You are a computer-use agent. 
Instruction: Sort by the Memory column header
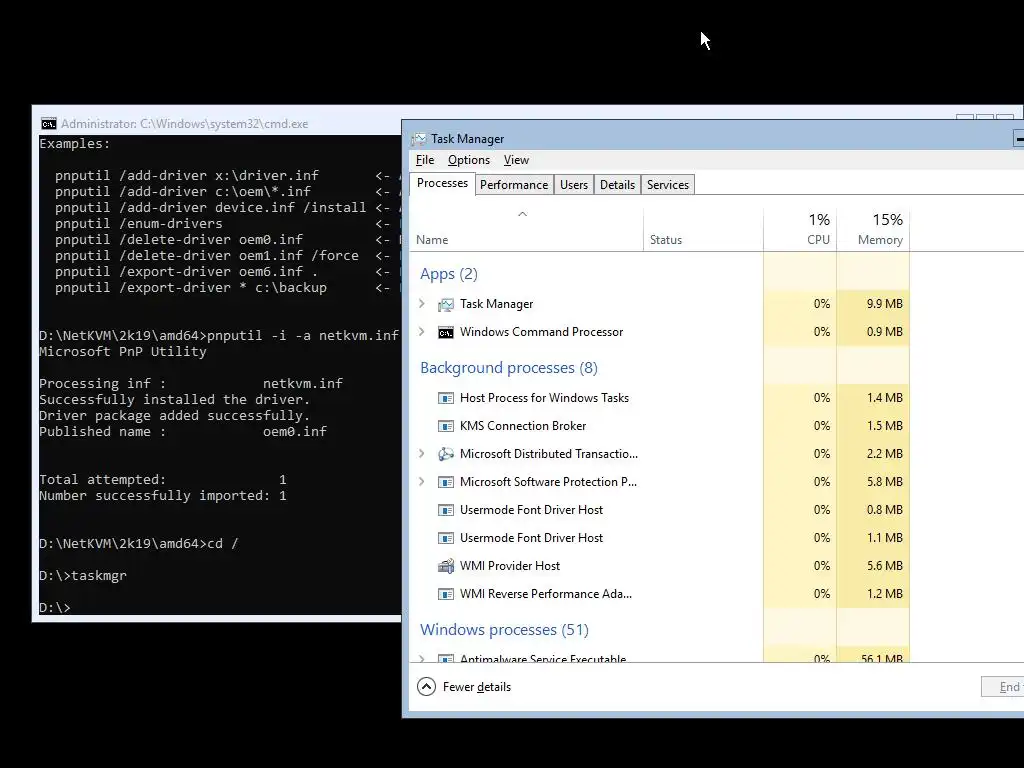873,230
